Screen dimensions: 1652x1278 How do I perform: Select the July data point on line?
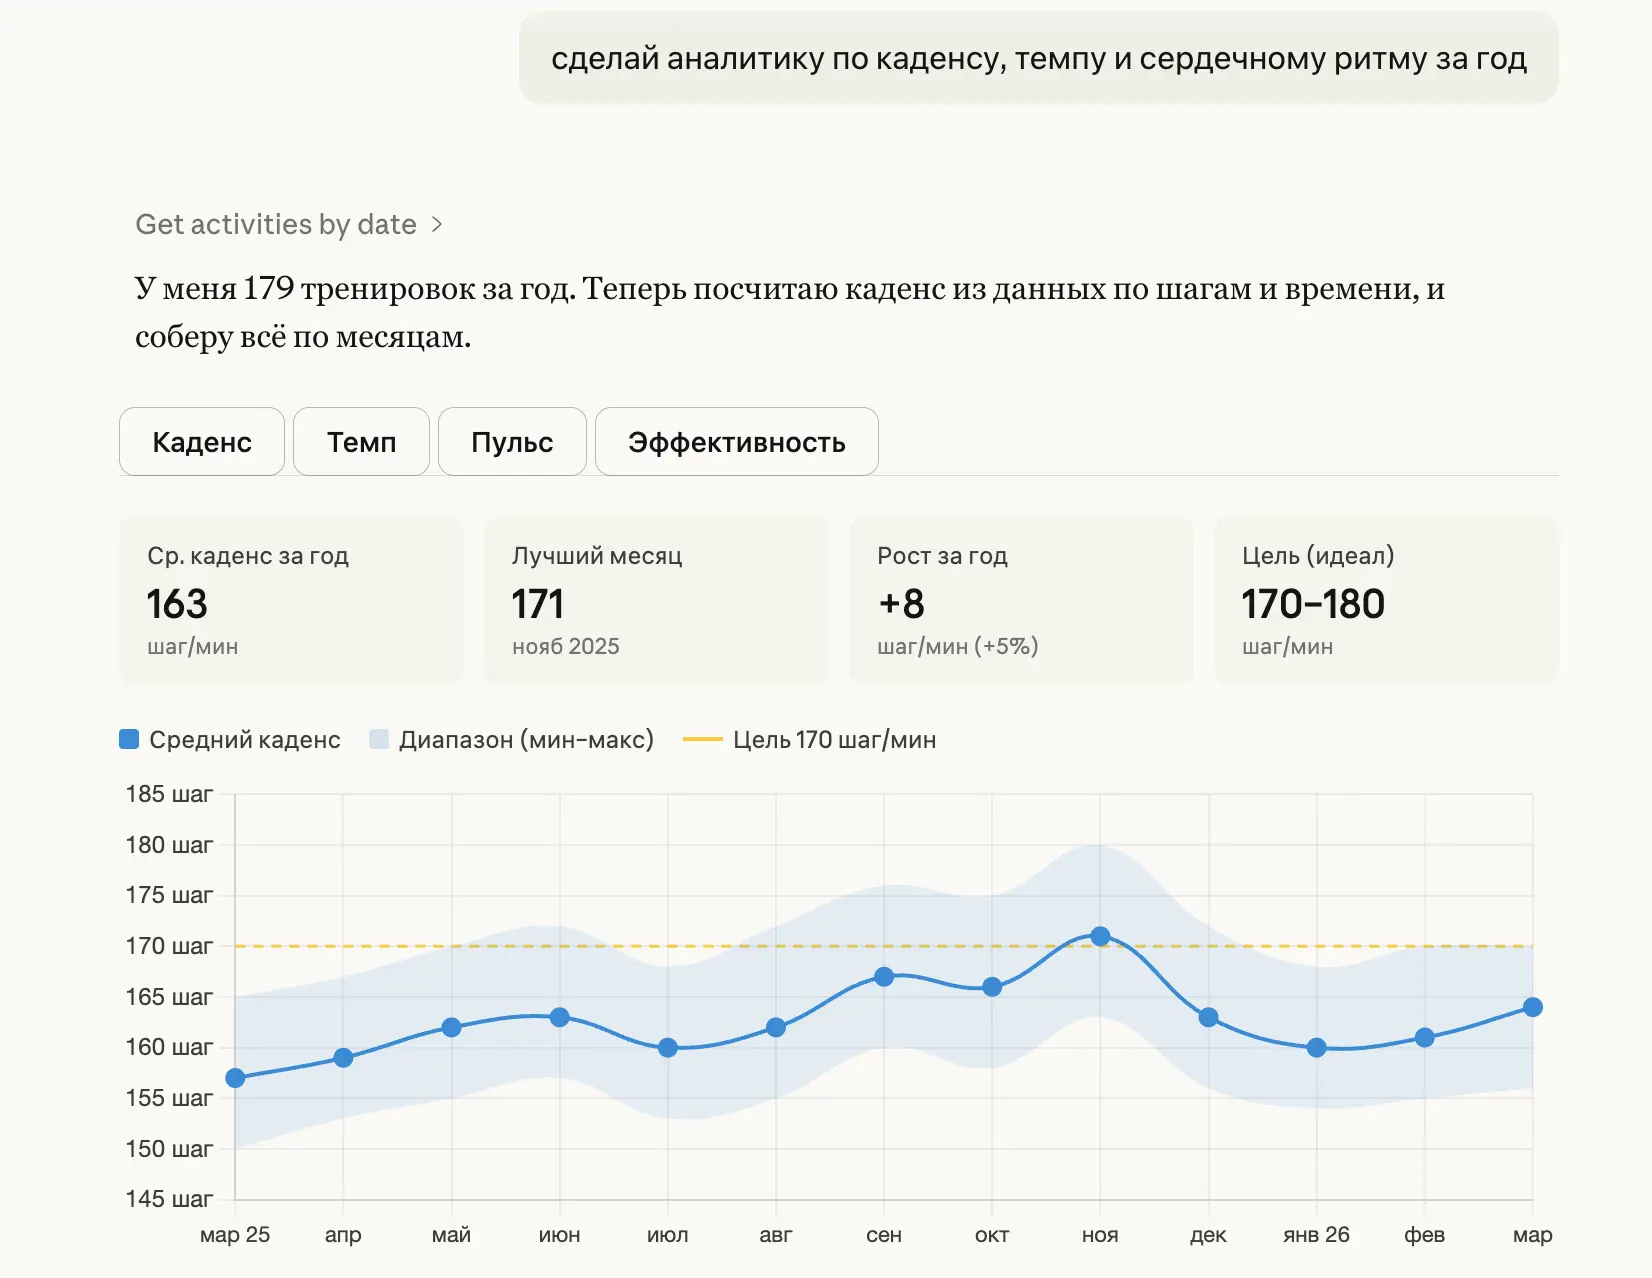coord(668,1048)
